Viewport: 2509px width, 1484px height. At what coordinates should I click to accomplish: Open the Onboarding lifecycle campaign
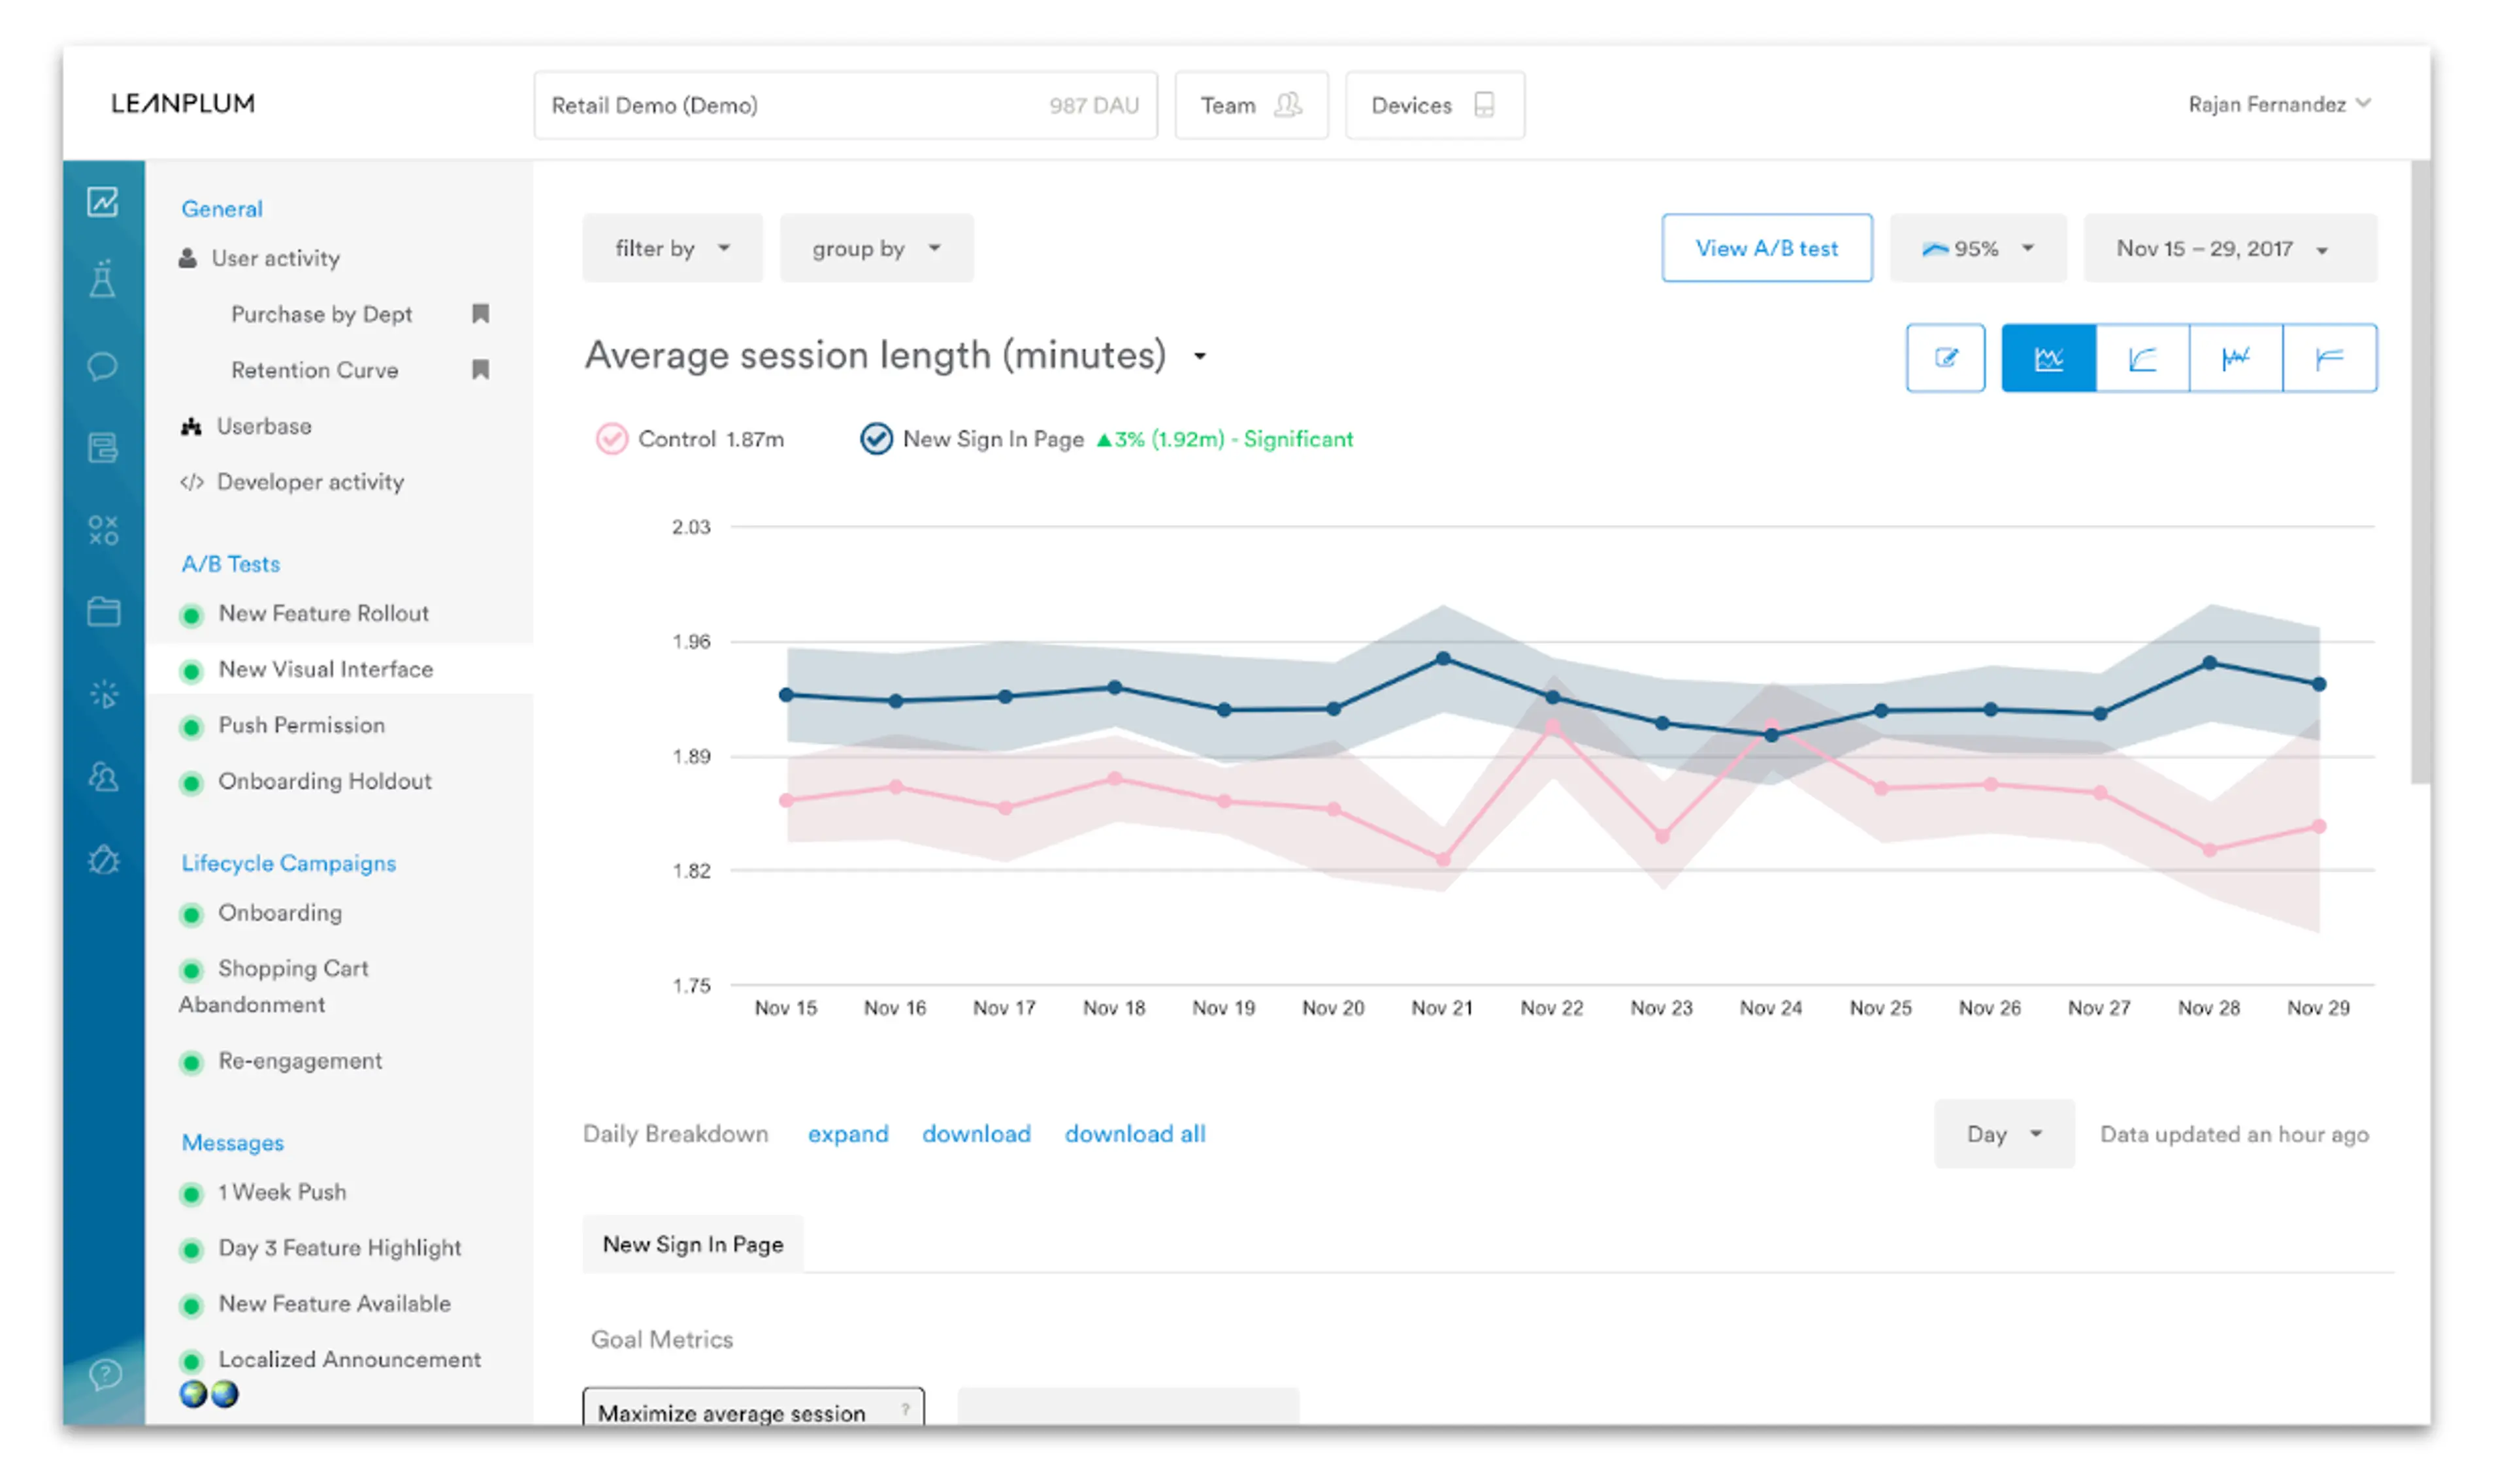tap(280, 914)
